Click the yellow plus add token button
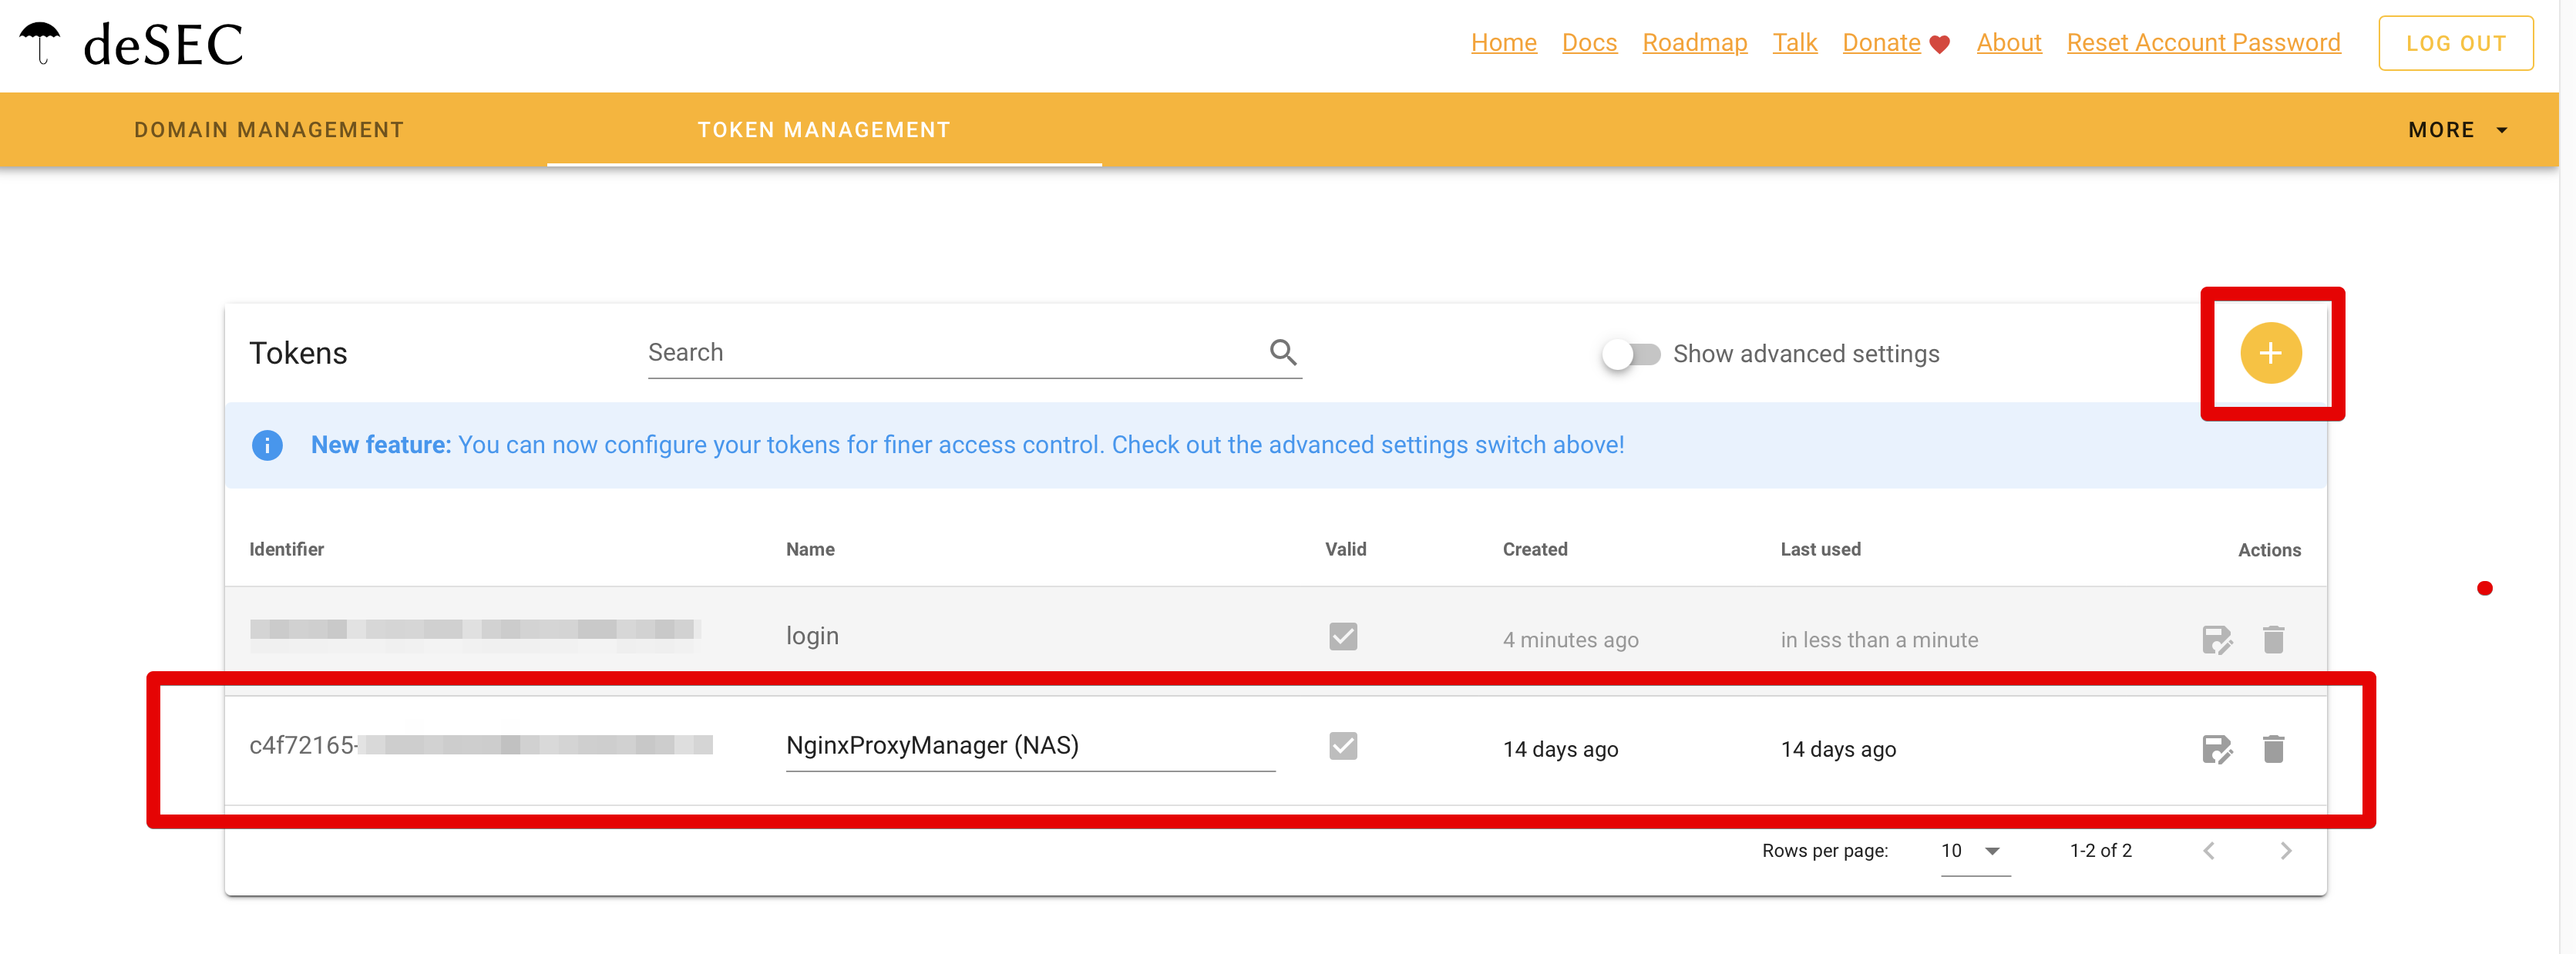2576x954 pixels. 2270,353
